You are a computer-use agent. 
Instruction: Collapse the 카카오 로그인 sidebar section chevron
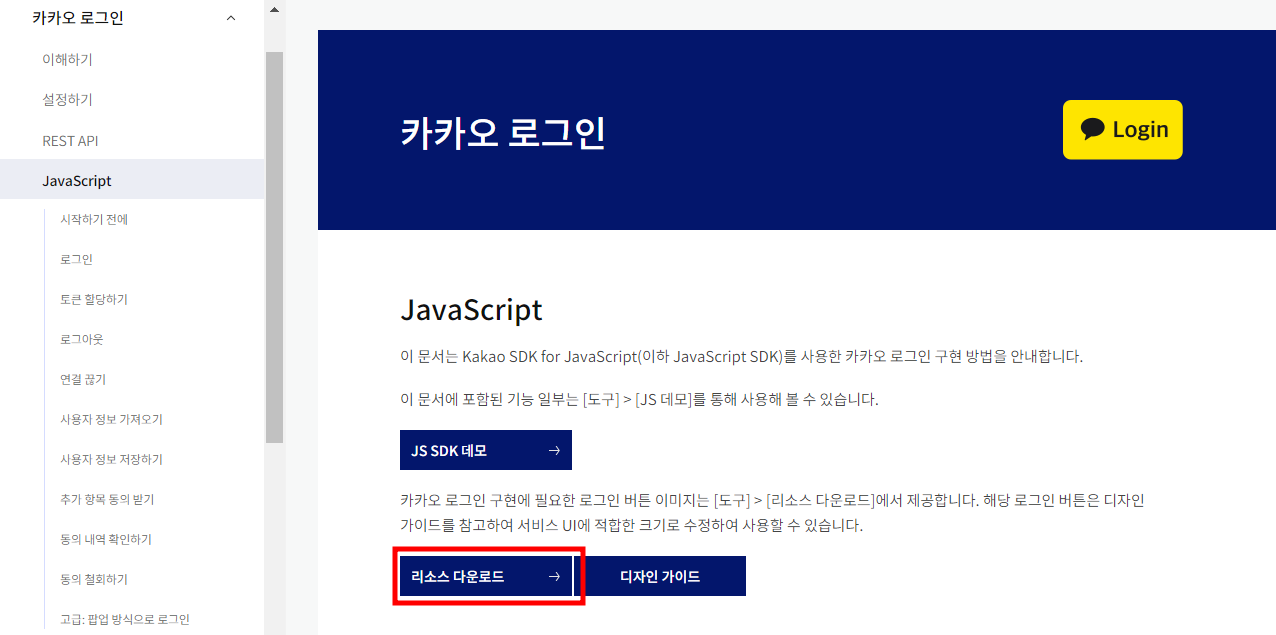click(232, 18)
